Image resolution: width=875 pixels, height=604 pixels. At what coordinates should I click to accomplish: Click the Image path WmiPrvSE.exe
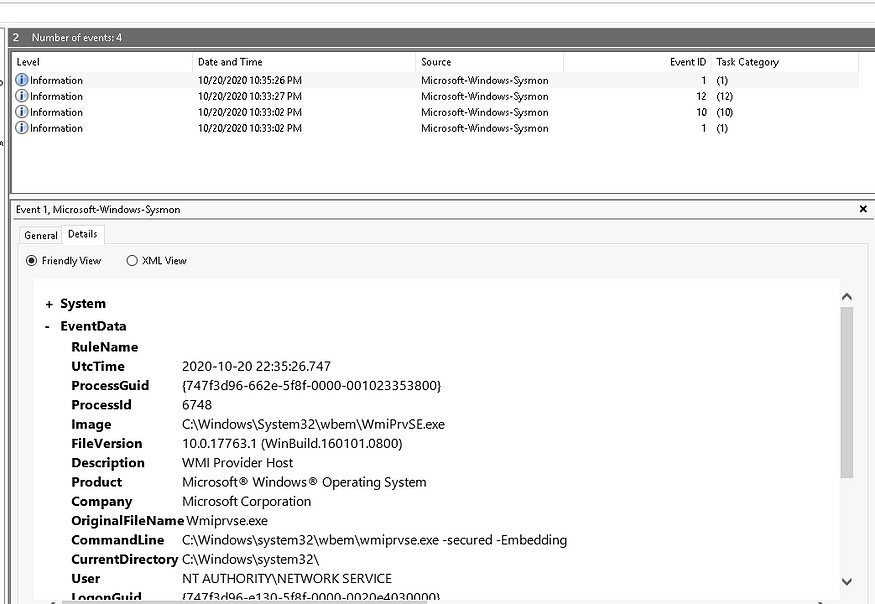click(x=313, y=424)
